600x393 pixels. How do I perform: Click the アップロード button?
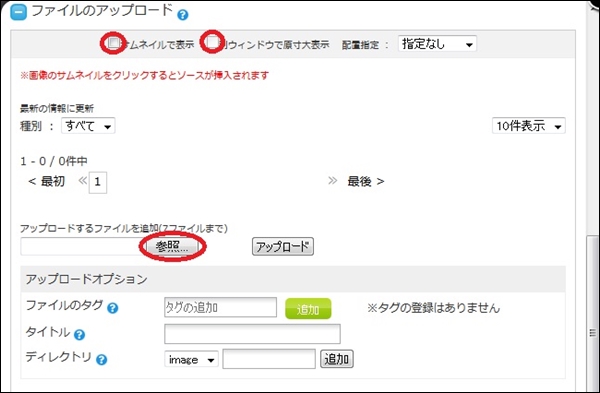coord(283,246)
